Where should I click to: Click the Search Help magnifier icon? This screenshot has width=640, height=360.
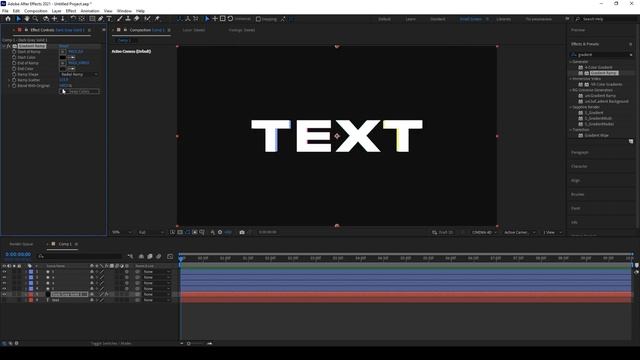click(578, 19)
